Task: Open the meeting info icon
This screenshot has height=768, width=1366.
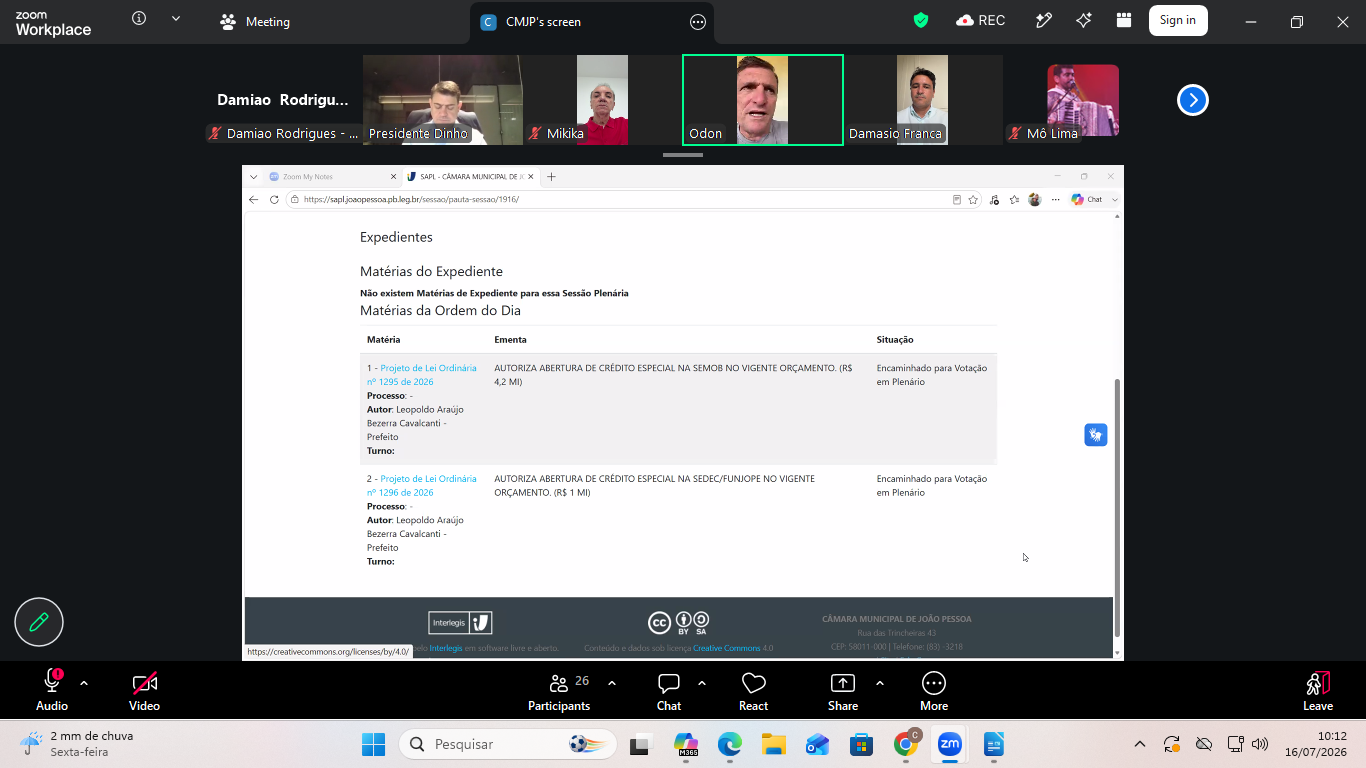Action: (x=139, y=19)
